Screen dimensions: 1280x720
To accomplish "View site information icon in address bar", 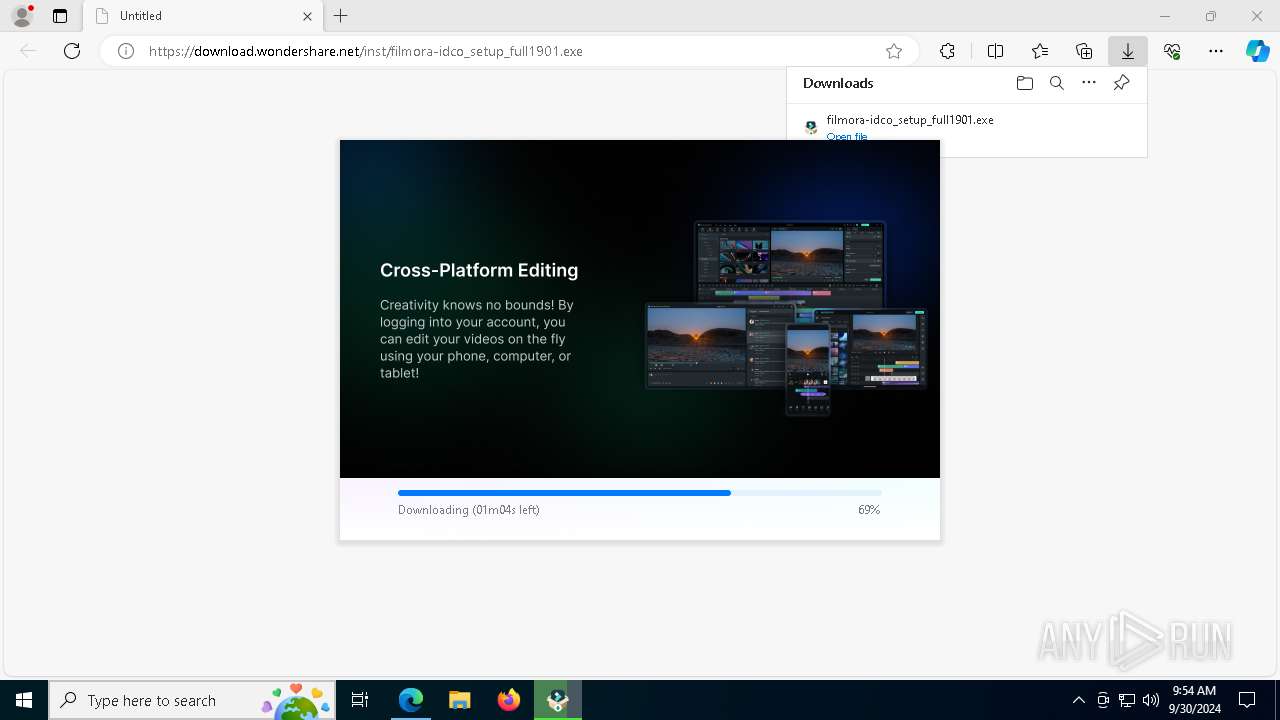I will pos(126,51).
